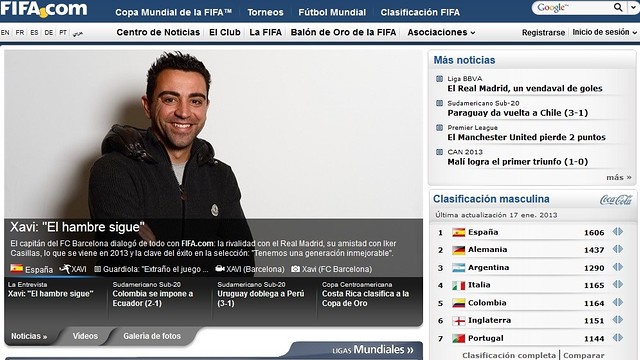This screenshot has height=360, width=640.
Task: Open Paraguay da vuelta a Chile (3-1)
Action: click(518, 113)
